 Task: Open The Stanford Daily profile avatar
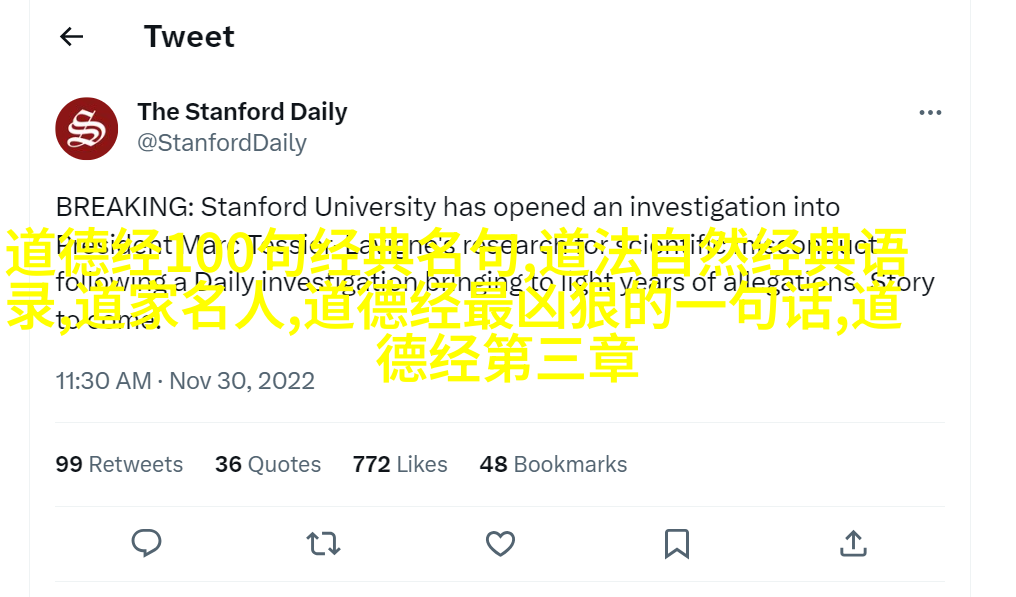87,128
